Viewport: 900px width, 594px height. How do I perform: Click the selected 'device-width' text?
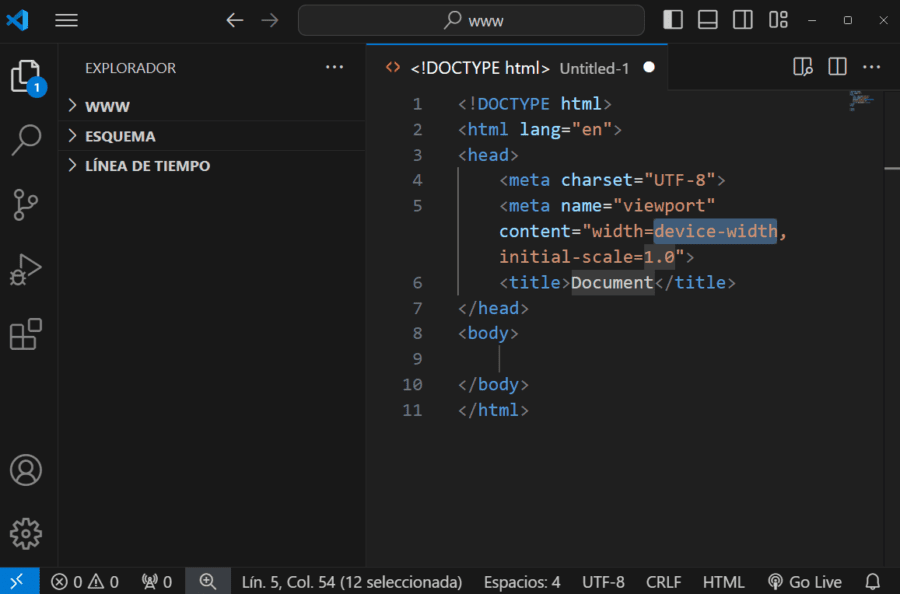[x=715, y=231]
